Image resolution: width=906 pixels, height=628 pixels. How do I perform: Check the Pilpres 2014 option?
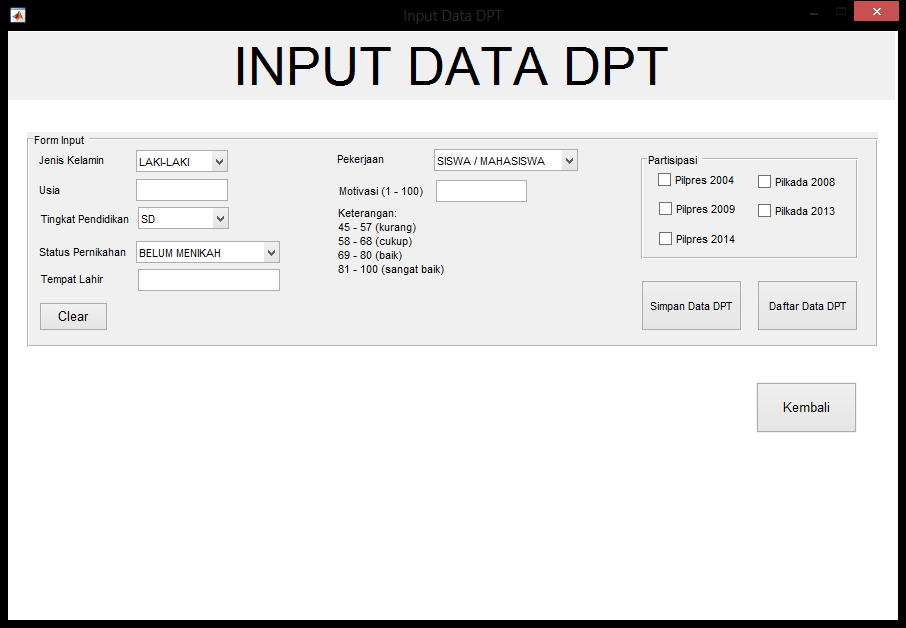click(x=665, y=239)
